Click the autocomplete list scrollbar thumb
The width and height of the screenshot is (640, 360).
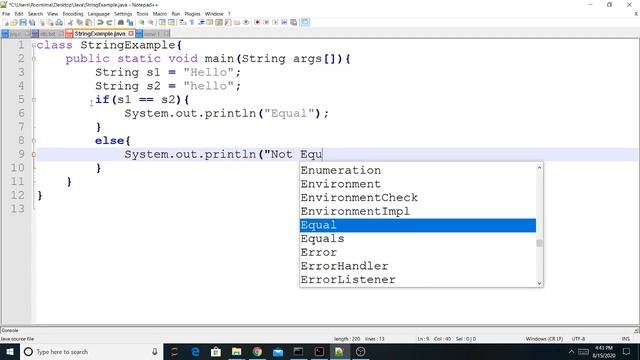tap(540, 243)
